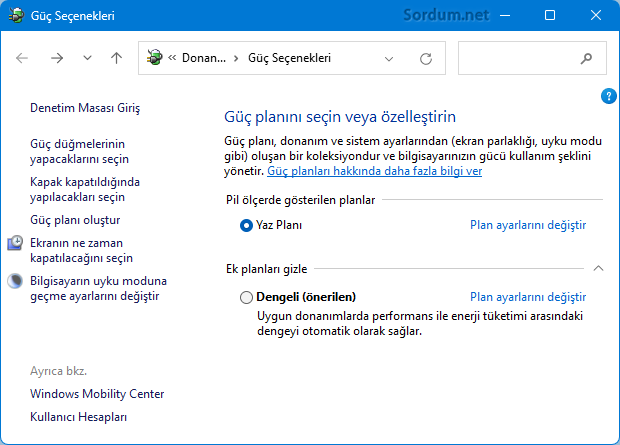Image resolution: width=620 pixels, height=445 pixels.
Task: Maximize the Güç Seçenekleri window
Action: [x=550, y=15]
